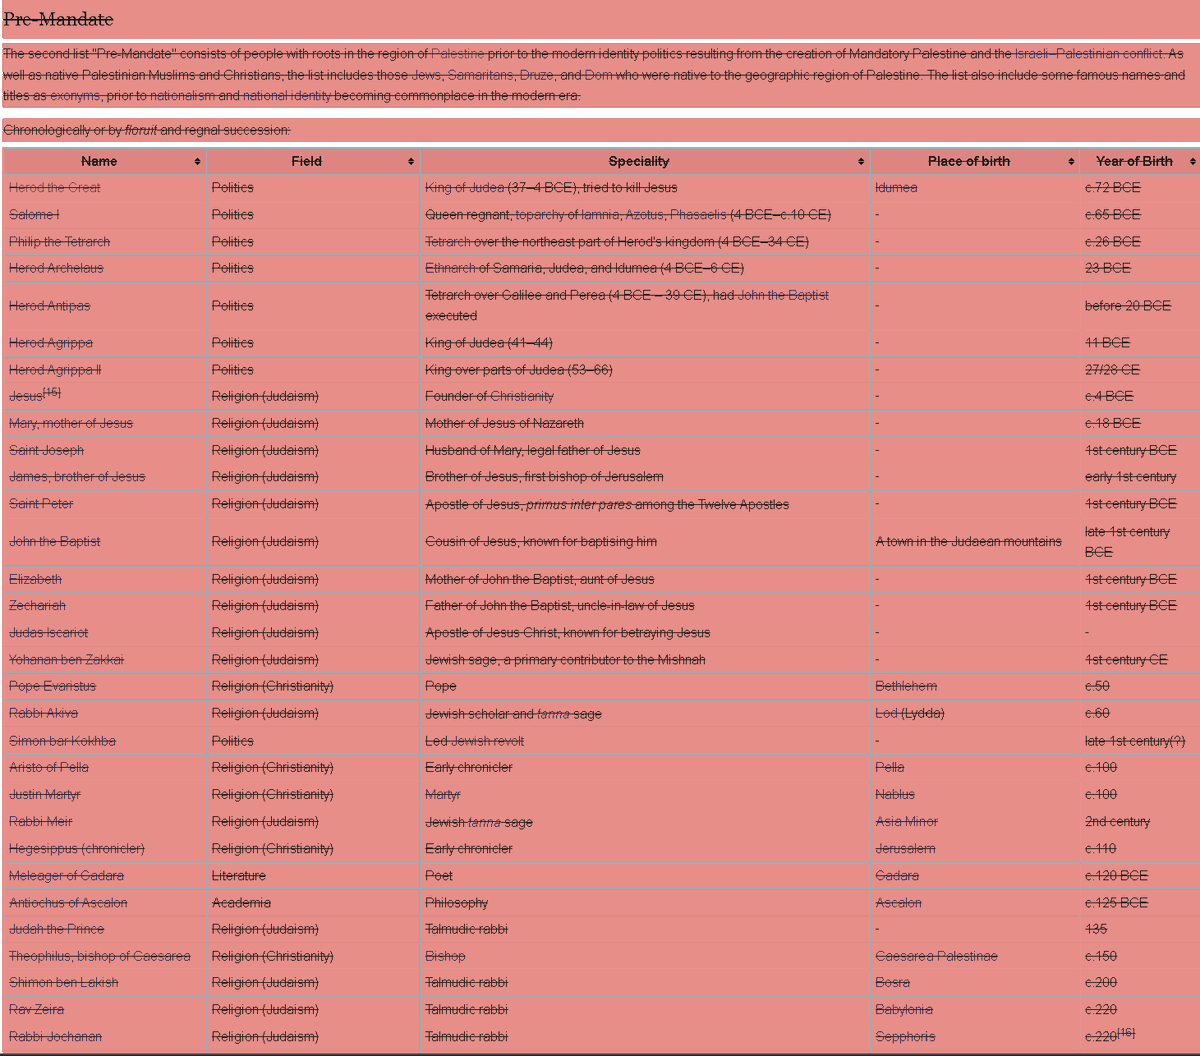
Task: Open the Bosra place of birth link
Action: [893, 983]
